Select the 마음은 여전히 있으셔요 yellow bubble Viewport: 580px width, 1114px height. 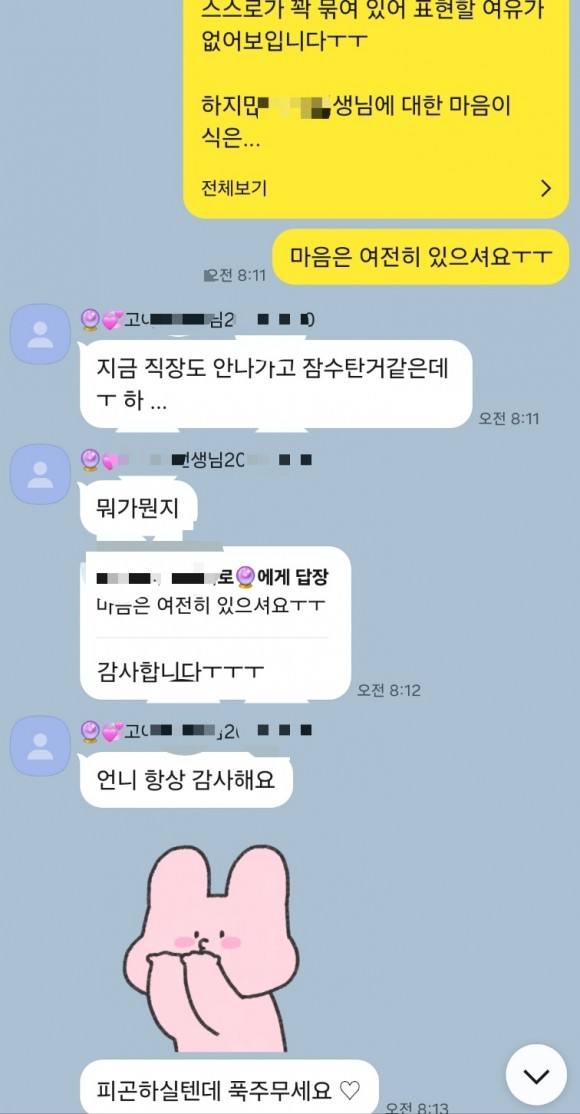click(421, 257)
